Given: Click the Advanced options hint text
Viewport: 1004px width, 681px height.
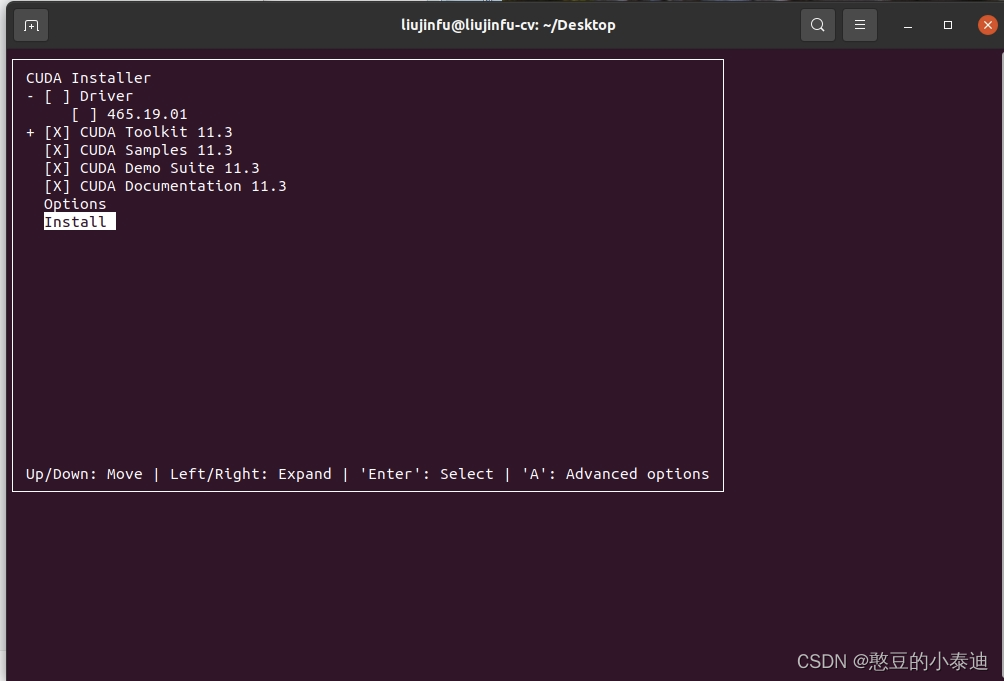Looking at the screenshot, I should [x=636, y=473].
